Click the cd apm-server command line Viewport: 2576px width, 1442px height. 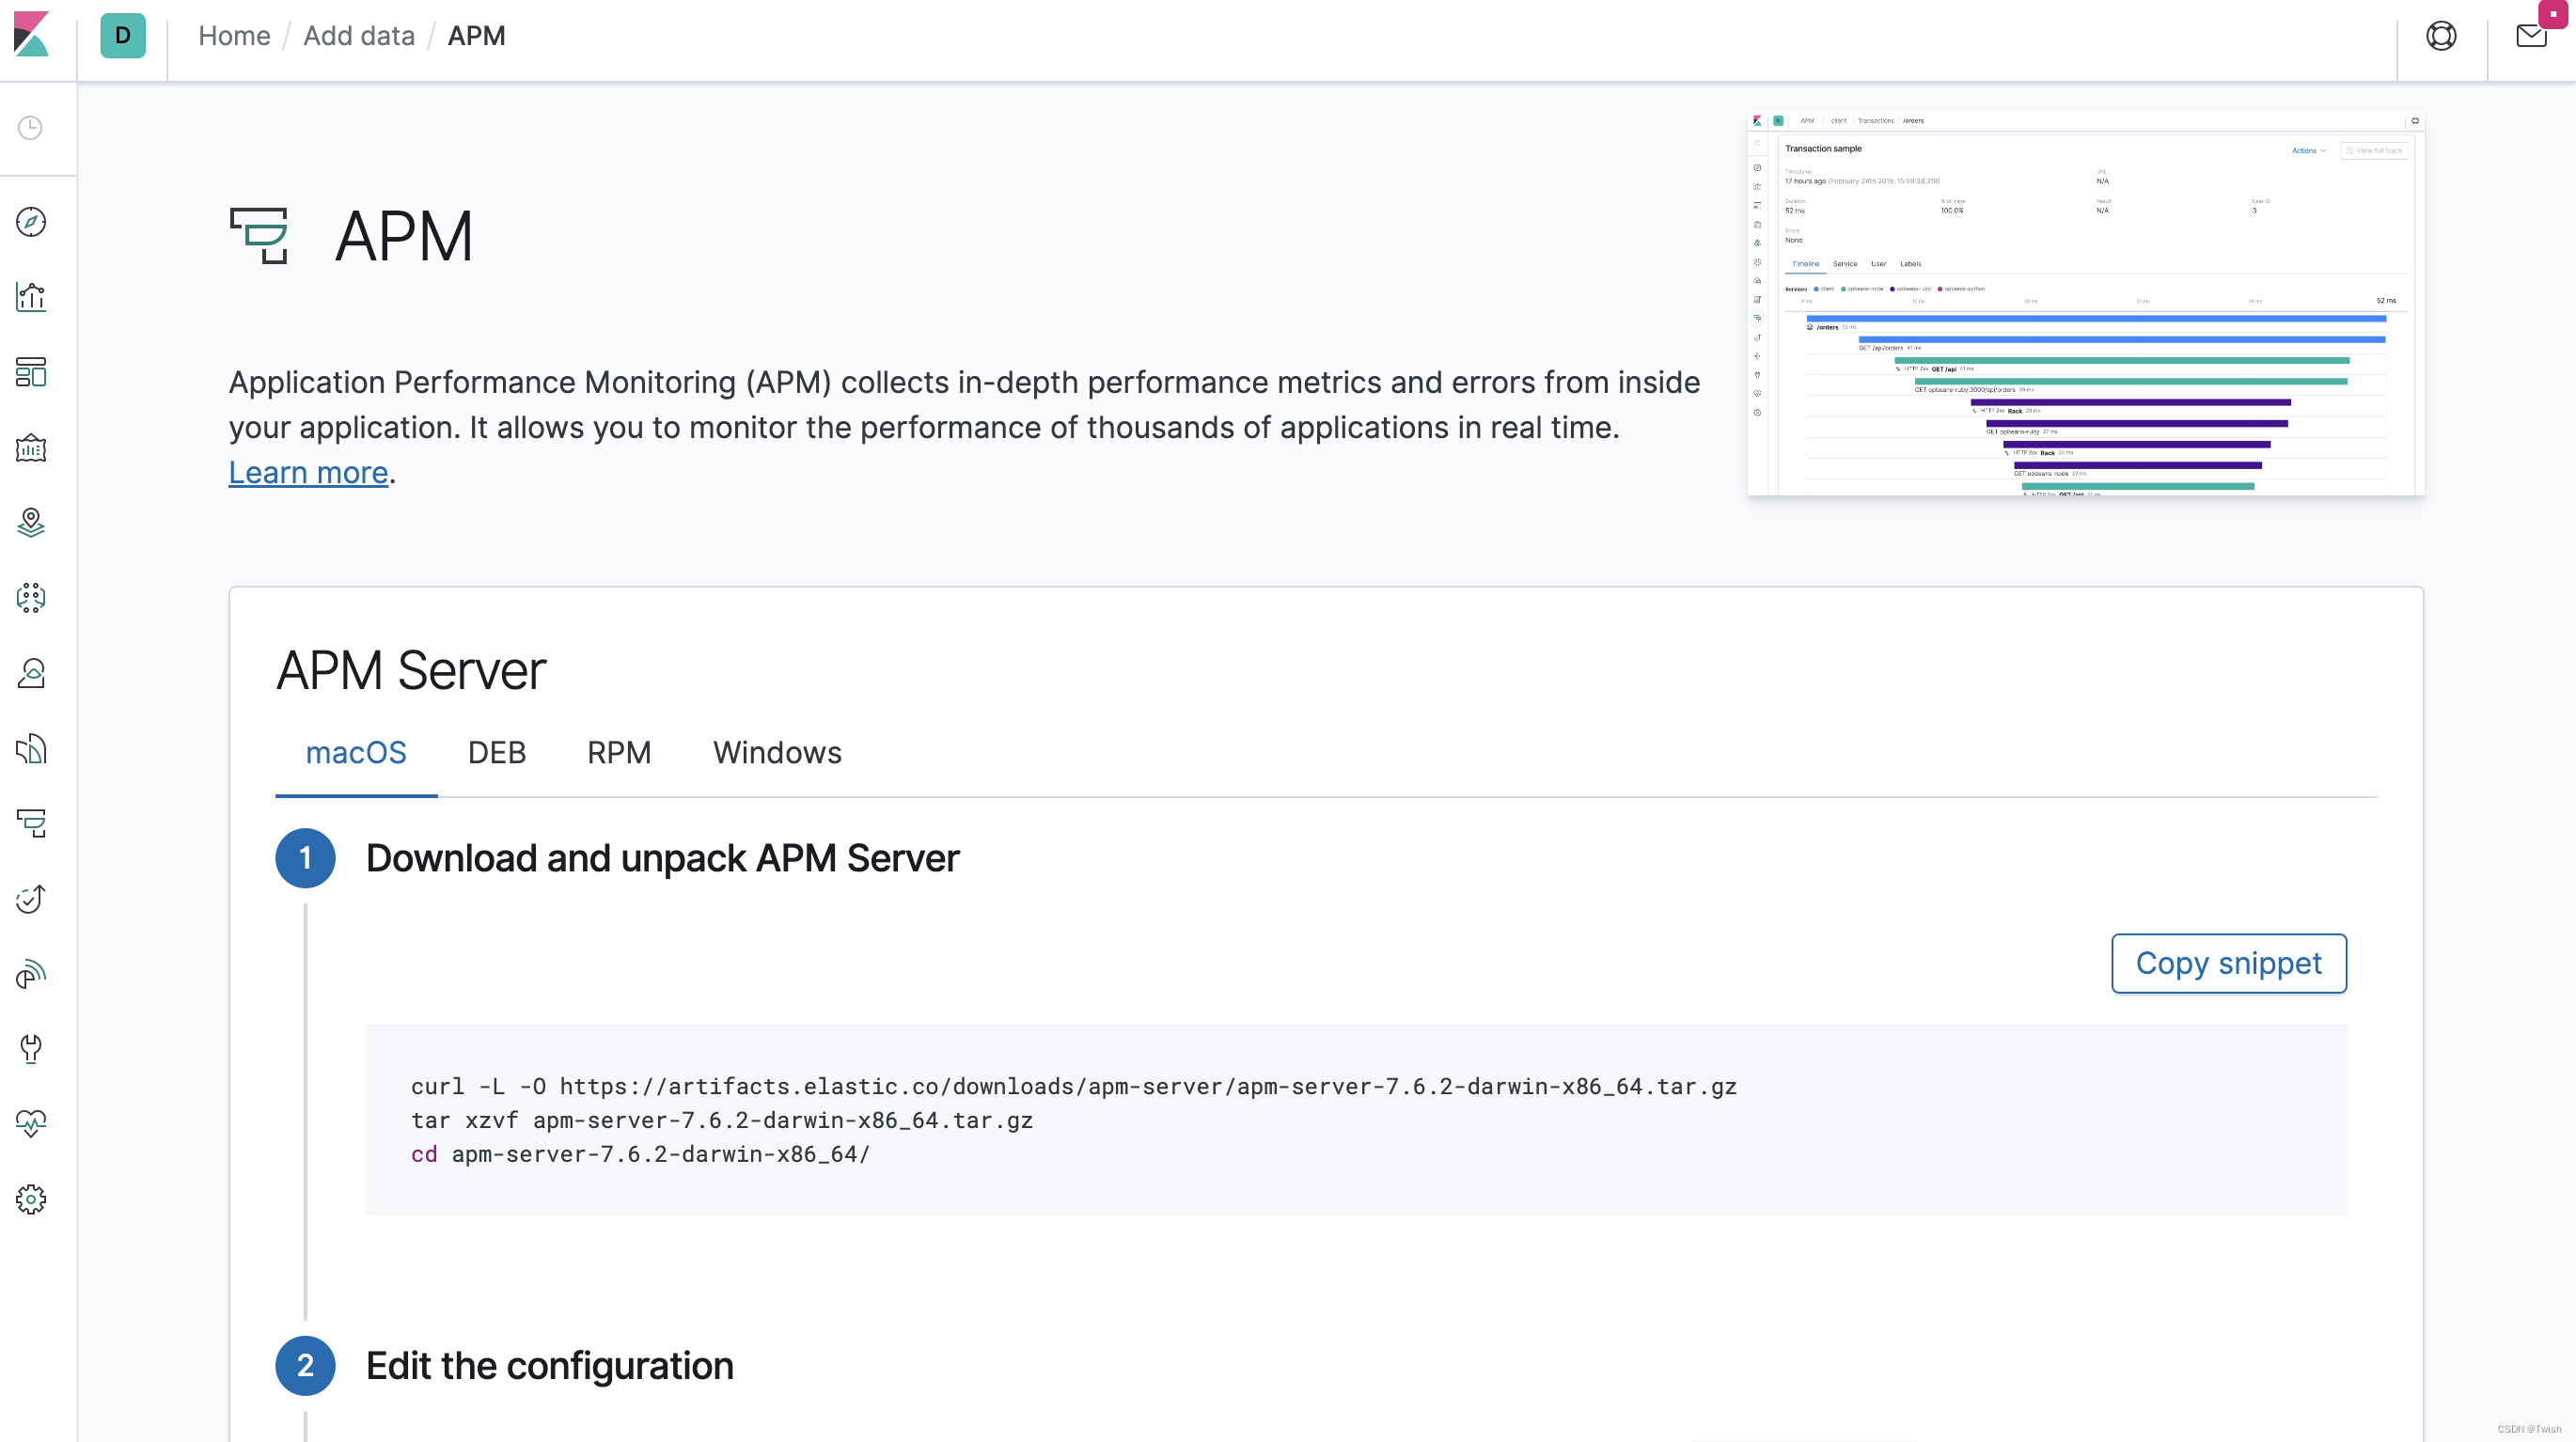point(640,1154)
